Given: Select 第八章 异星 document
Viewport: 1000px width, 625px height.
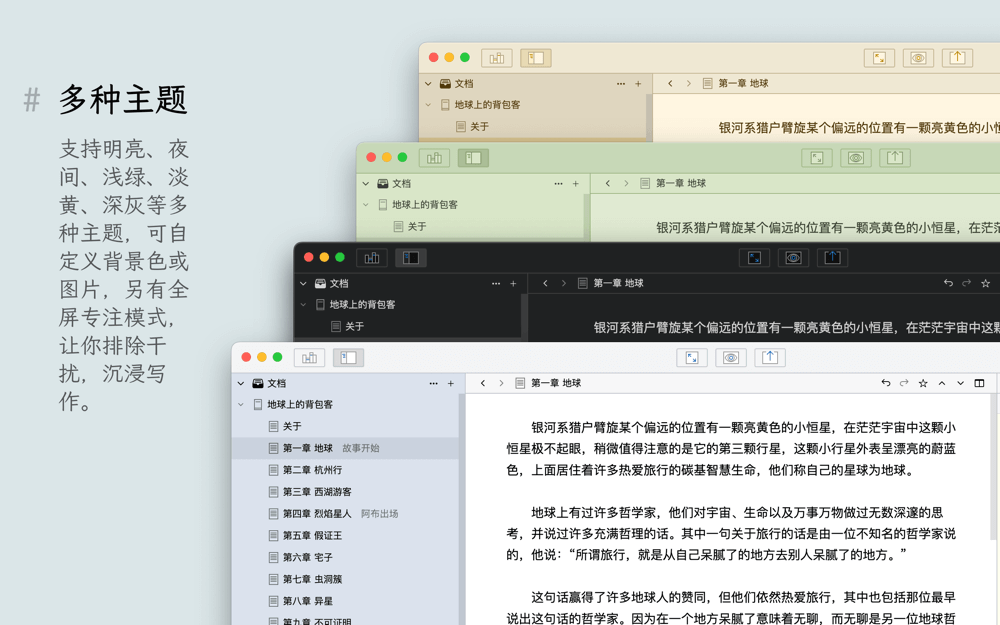Looking at the screenshot, I should [x=345, y=601].
